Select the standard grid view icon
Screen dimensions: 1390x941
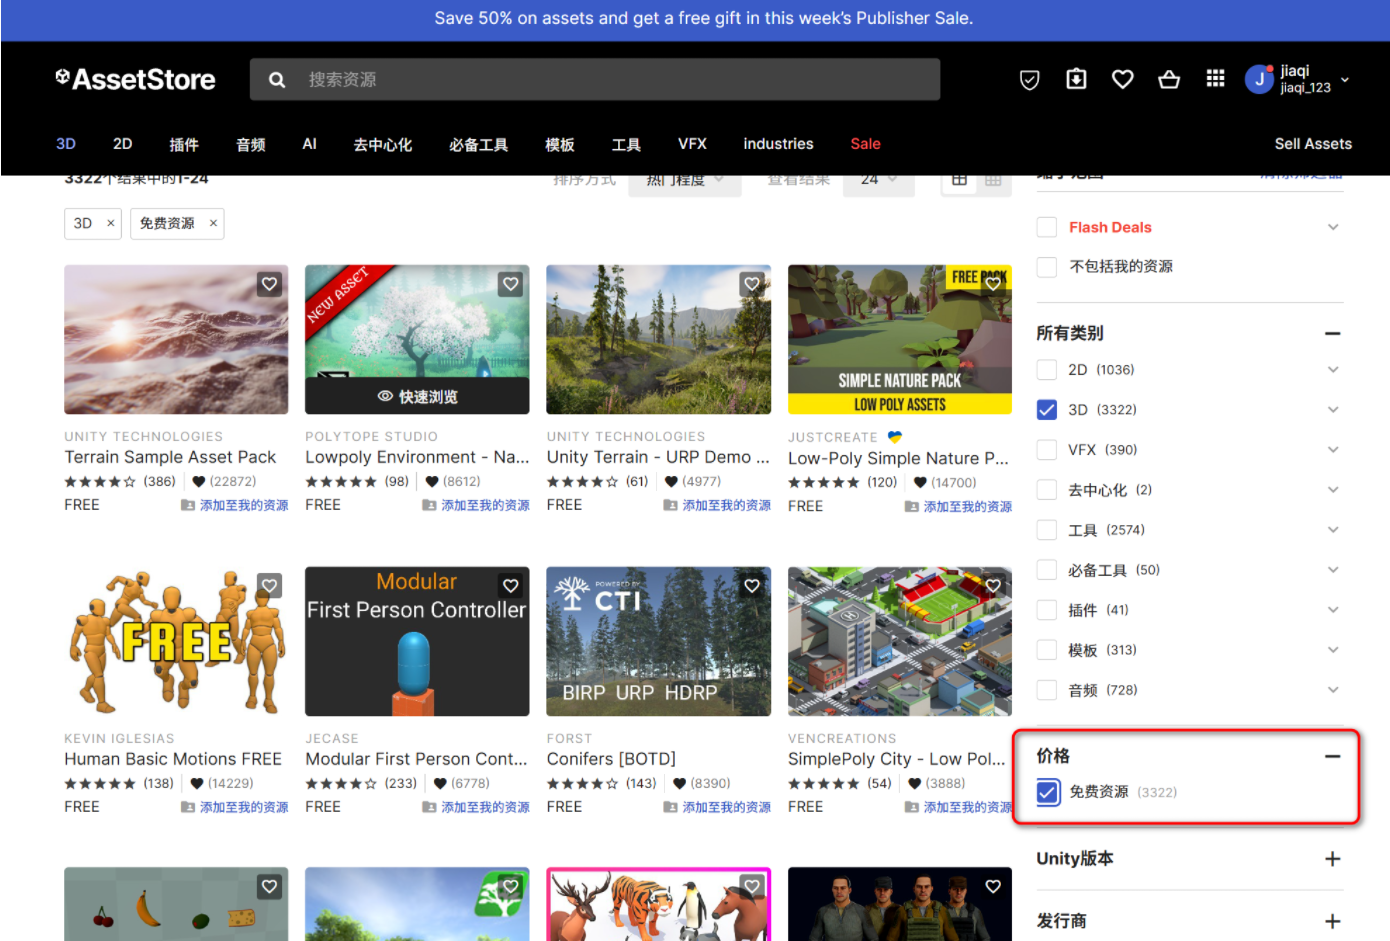(x=959, y=178)
